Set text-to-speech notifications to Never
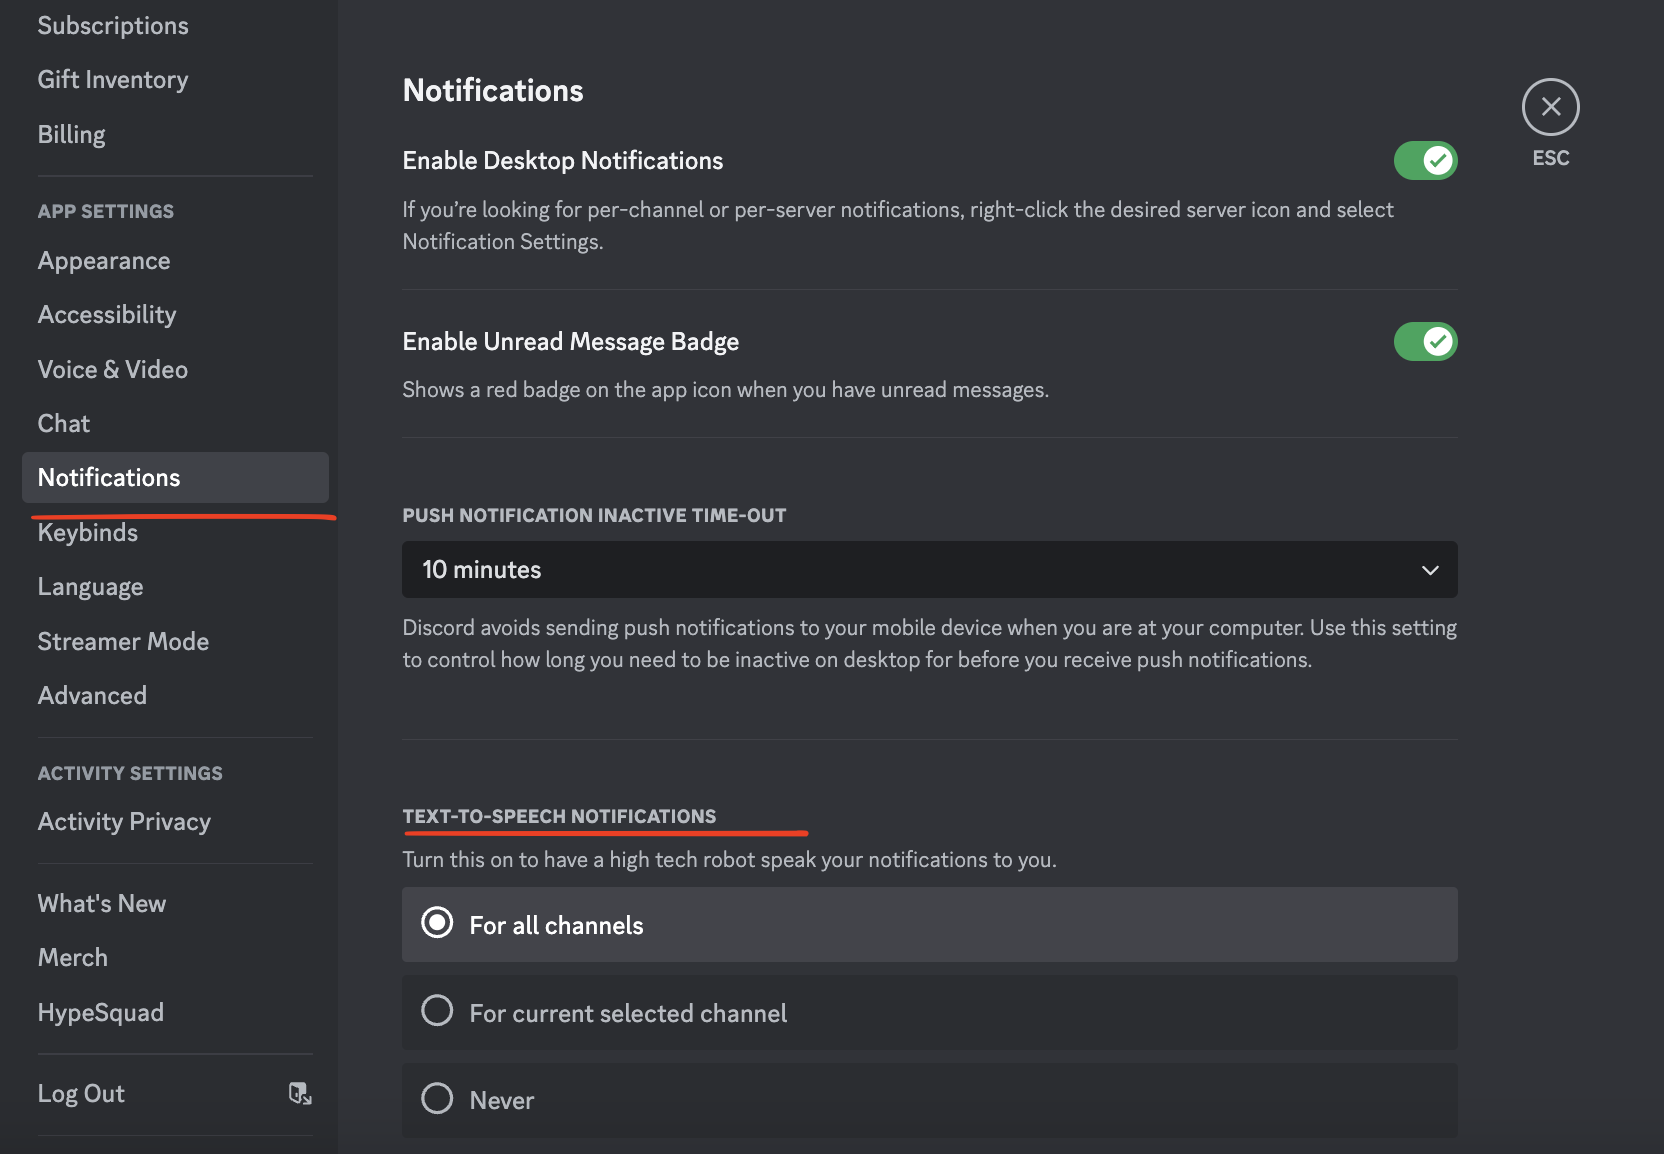 tap(437, 1099)
